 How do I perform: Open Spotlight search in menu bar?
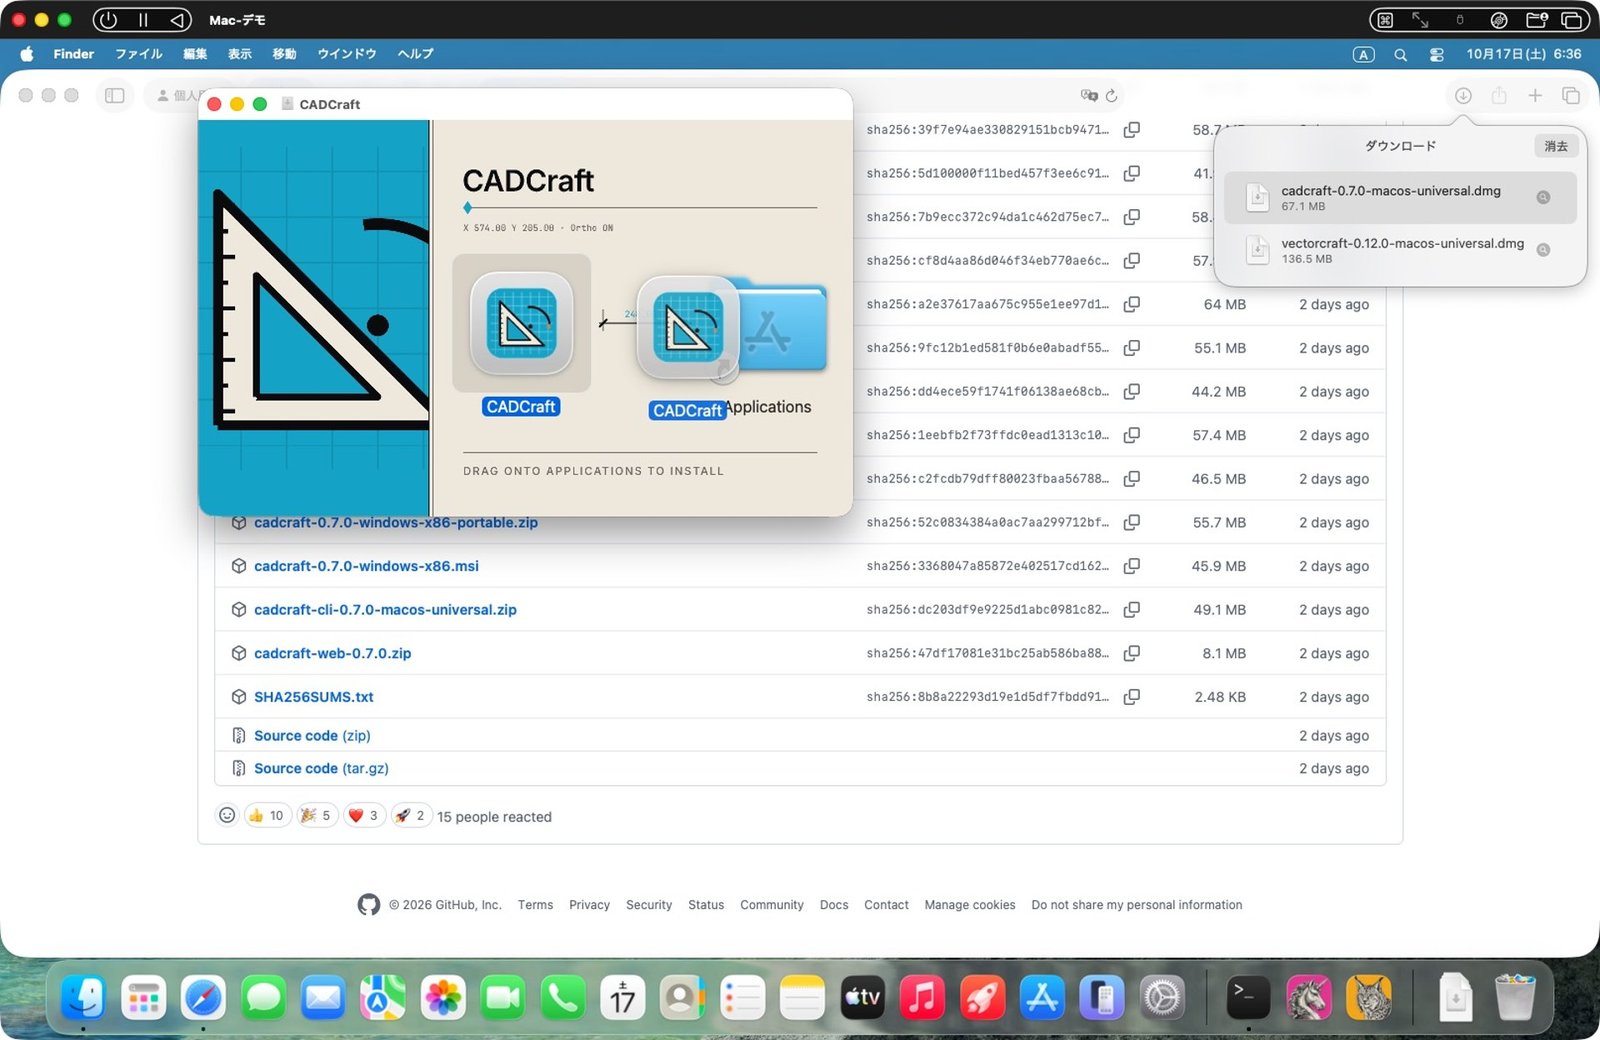[1400, 54]
